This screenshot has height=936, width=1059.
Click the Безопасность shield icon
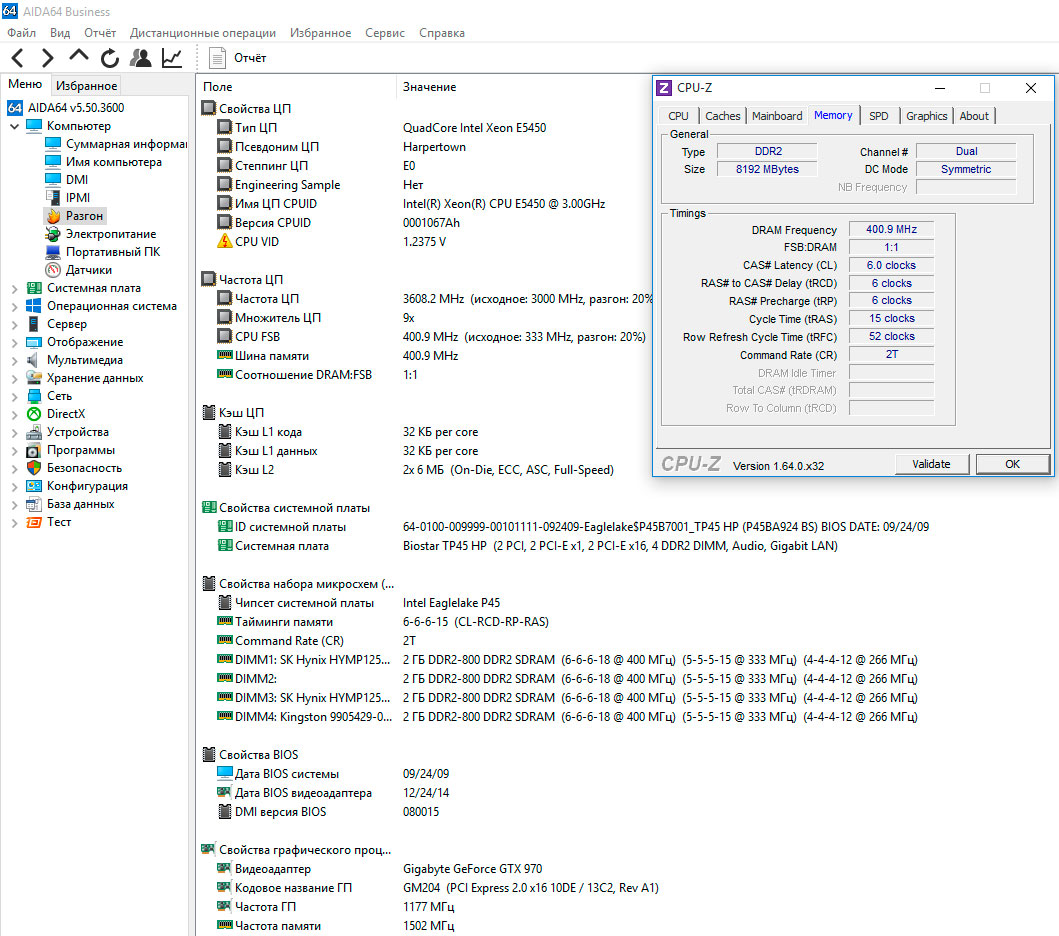pyautogui.click(x=34, y=468)
